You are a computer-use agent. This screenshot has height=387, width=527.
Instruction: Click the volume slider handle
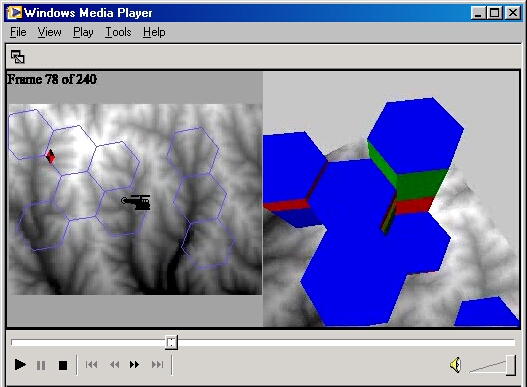(x=511, y=365)
